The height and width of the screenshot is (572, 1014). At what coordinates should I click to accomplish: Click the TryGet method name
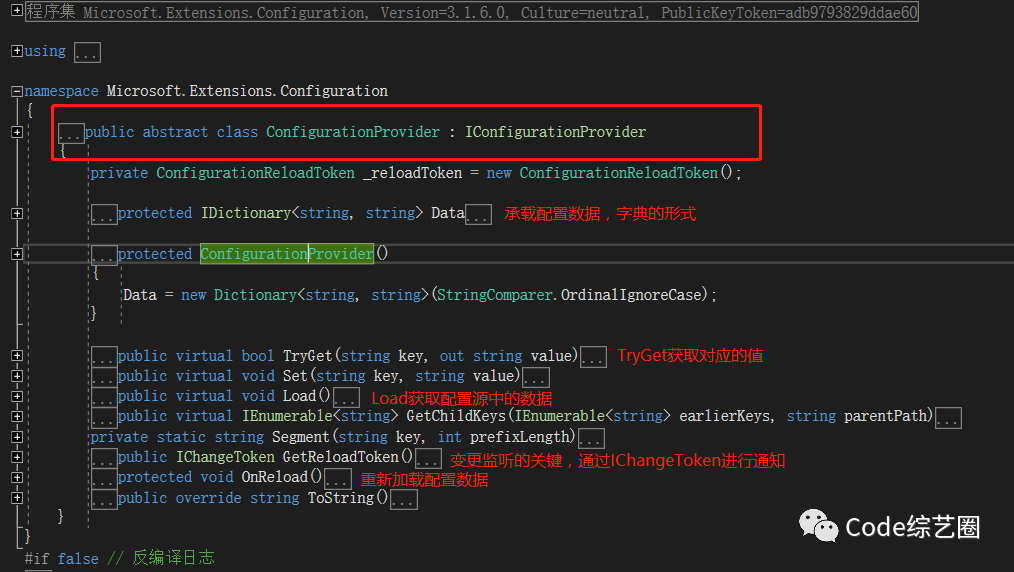pyautogui.click(x=307, y=356)
